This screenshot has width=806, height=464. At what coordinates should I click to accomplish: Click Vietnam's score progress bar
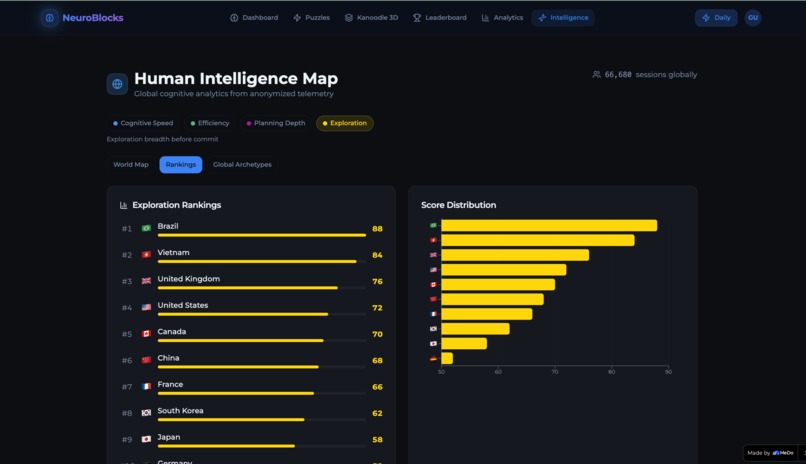[x=262, y=262]
